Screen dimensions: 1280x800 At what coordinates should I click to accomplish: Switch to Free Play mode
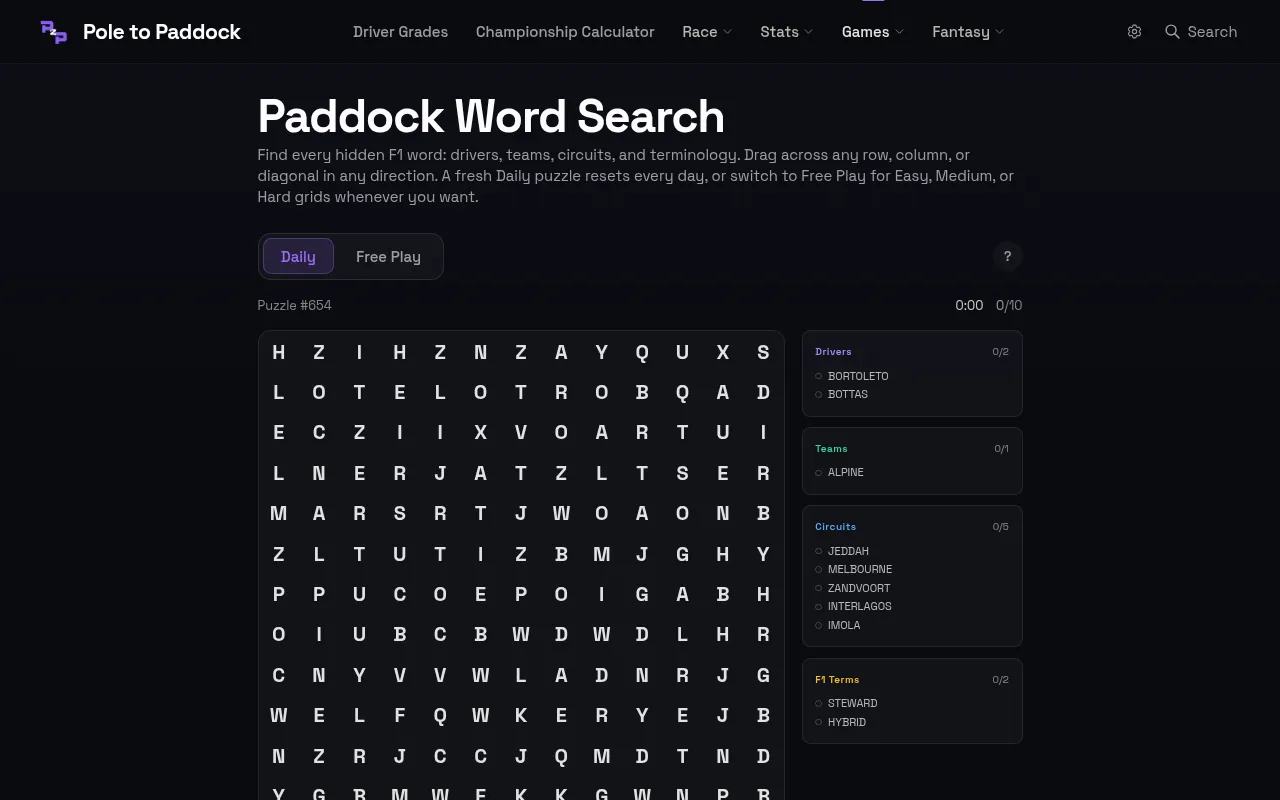point(388,257)
